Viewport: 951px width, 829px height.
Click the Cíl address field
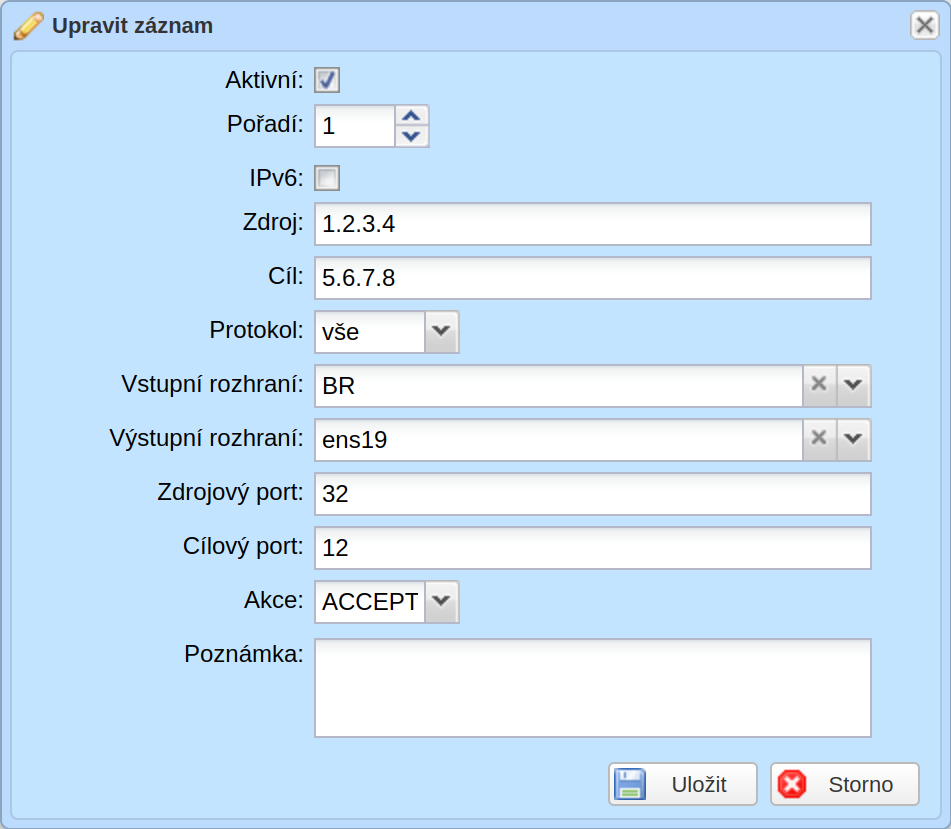593,278
